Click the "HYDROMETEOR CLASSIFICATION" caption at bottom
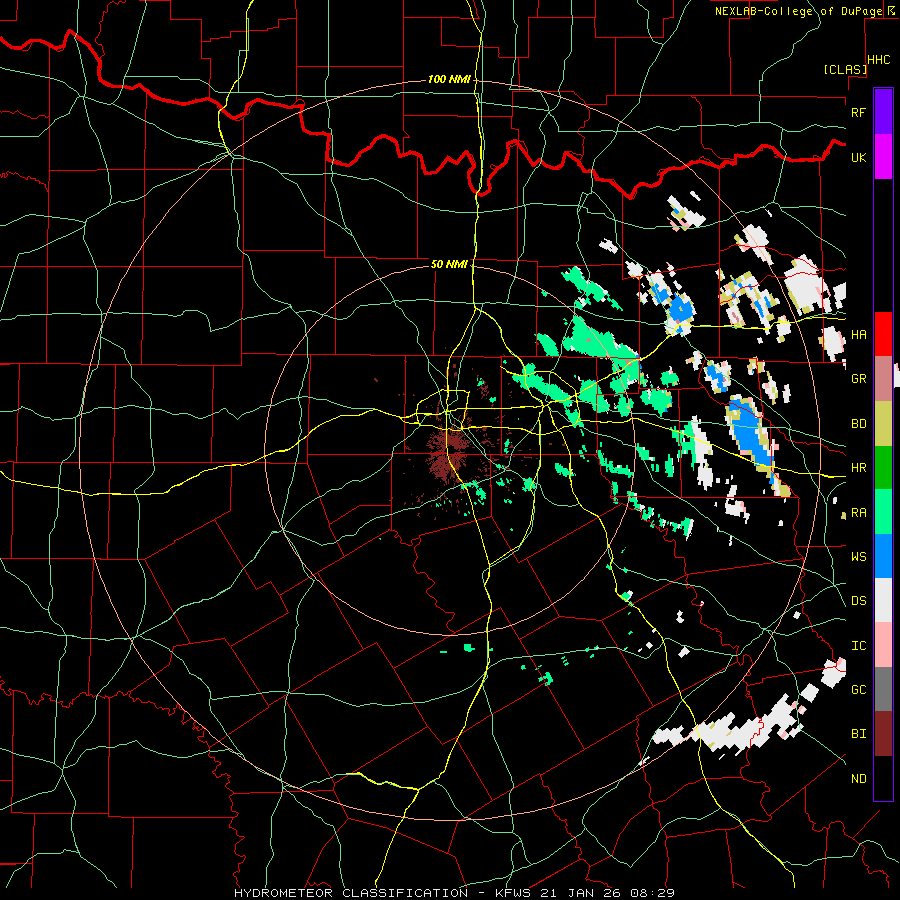 351,893
